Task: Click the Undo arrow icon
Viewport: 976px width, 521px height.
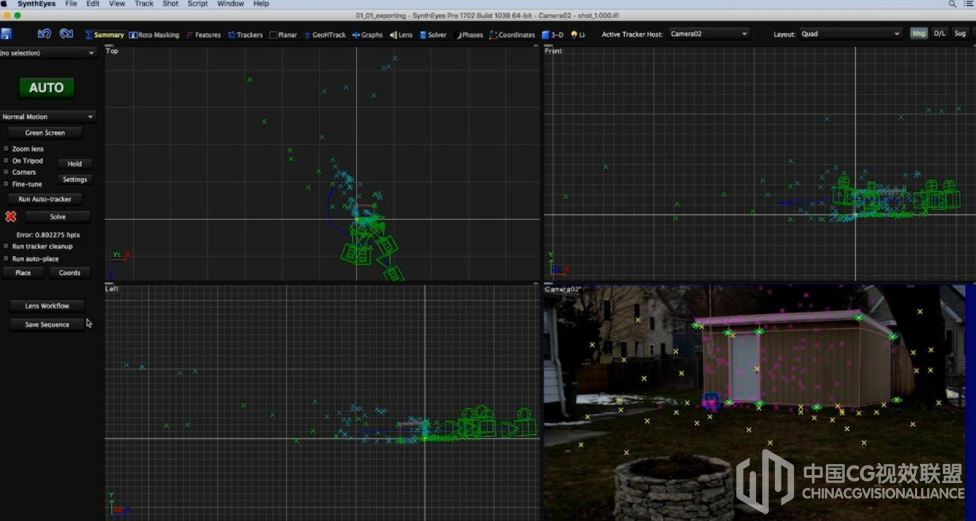Action: click(44, 34)
